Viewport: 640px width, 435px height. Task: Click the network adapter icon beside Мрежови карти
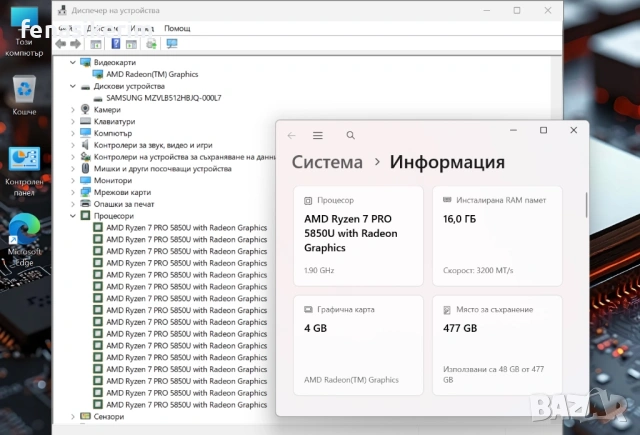85,192
